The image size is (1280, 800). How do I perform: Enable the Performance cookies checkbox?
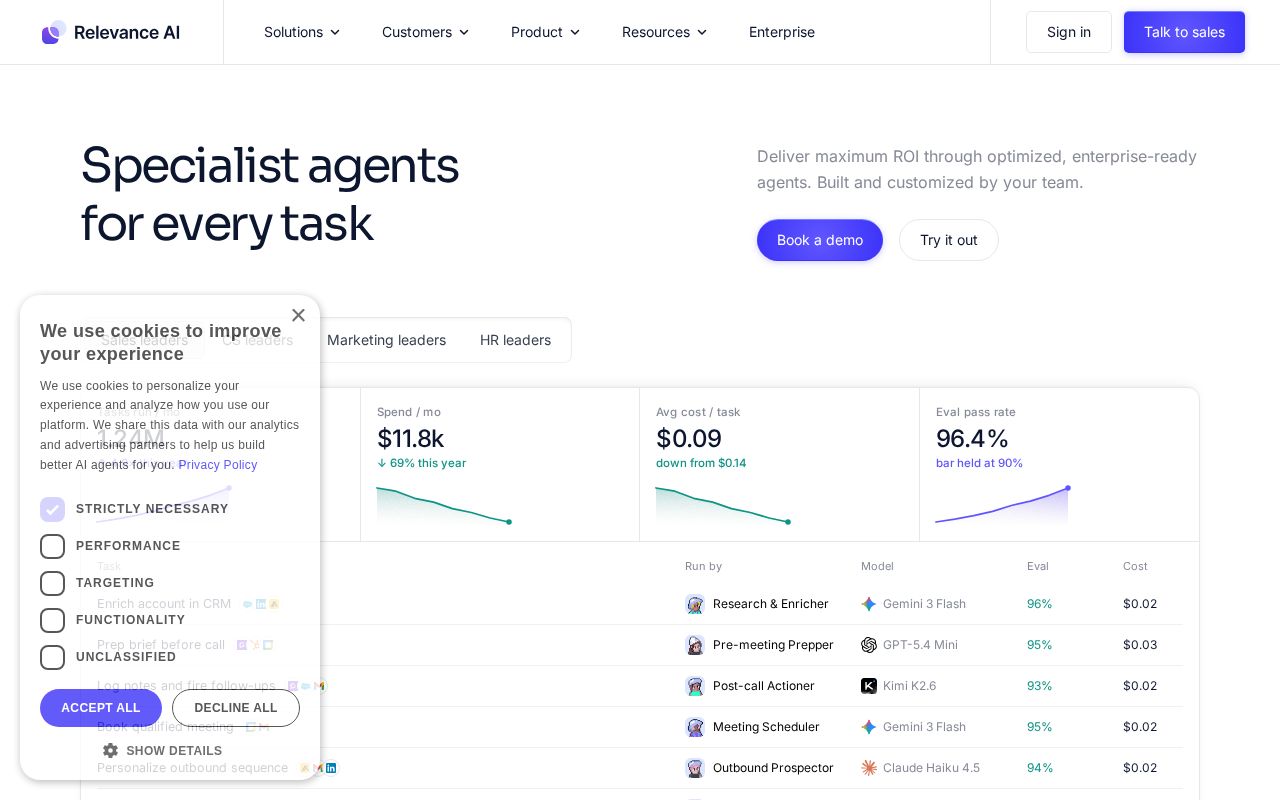(53, 547)
